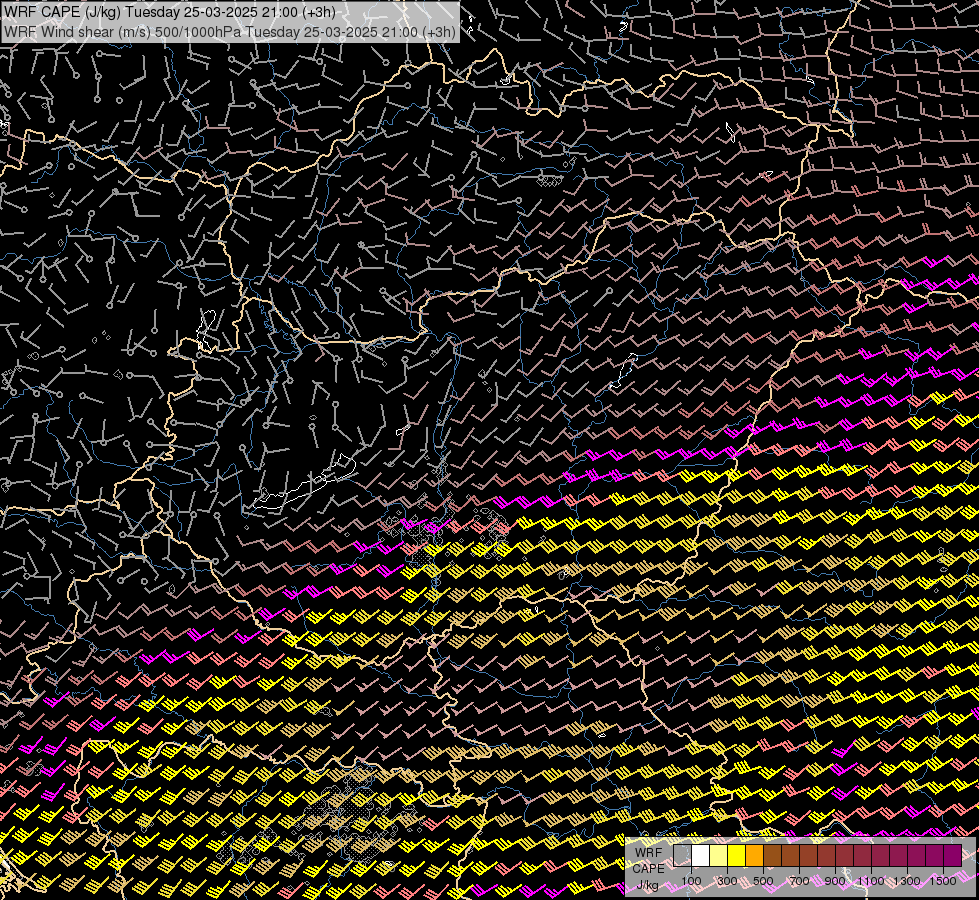The width and height of the screenshot is (979, 900).
Task: Click the orange CAPE legend swatch
Action: tap(755, 855)
